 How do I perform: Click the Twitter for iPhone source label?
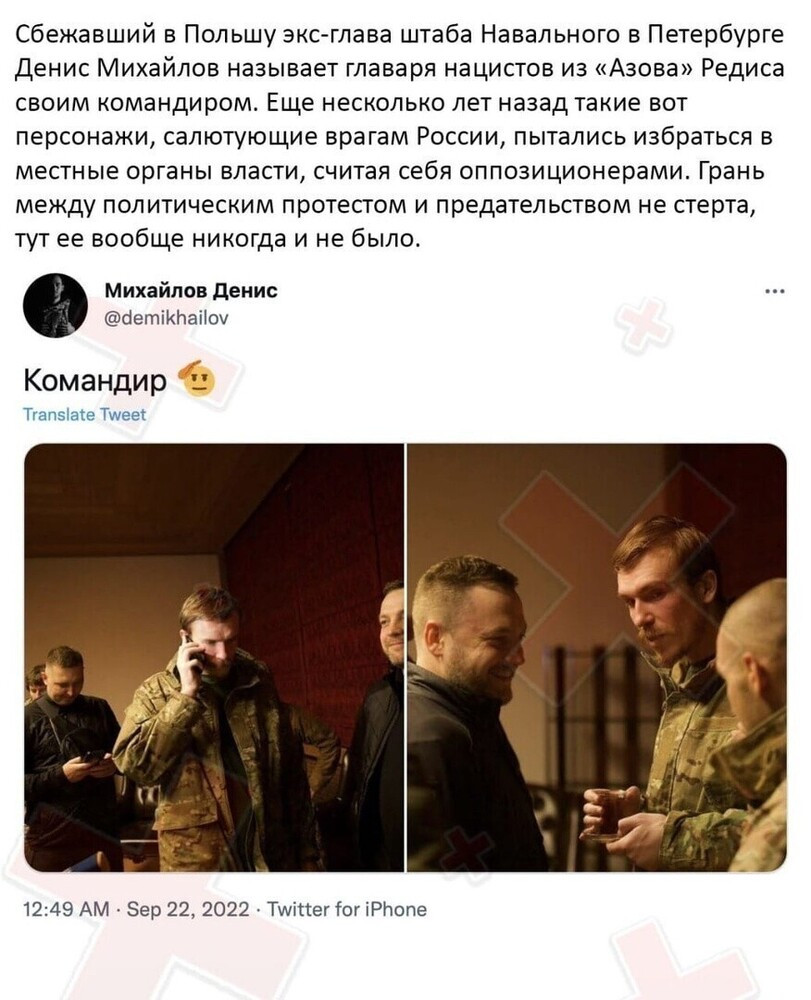[x=346, y=909]
